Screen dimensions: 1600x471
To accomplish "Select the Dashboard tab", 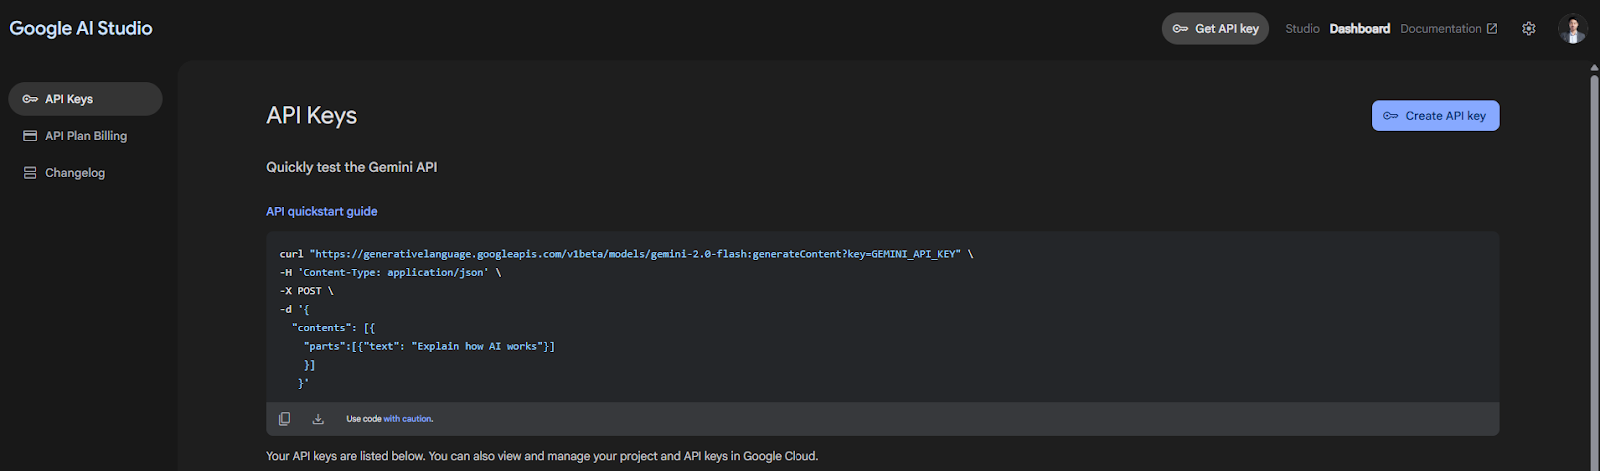I will point(1359,29).
